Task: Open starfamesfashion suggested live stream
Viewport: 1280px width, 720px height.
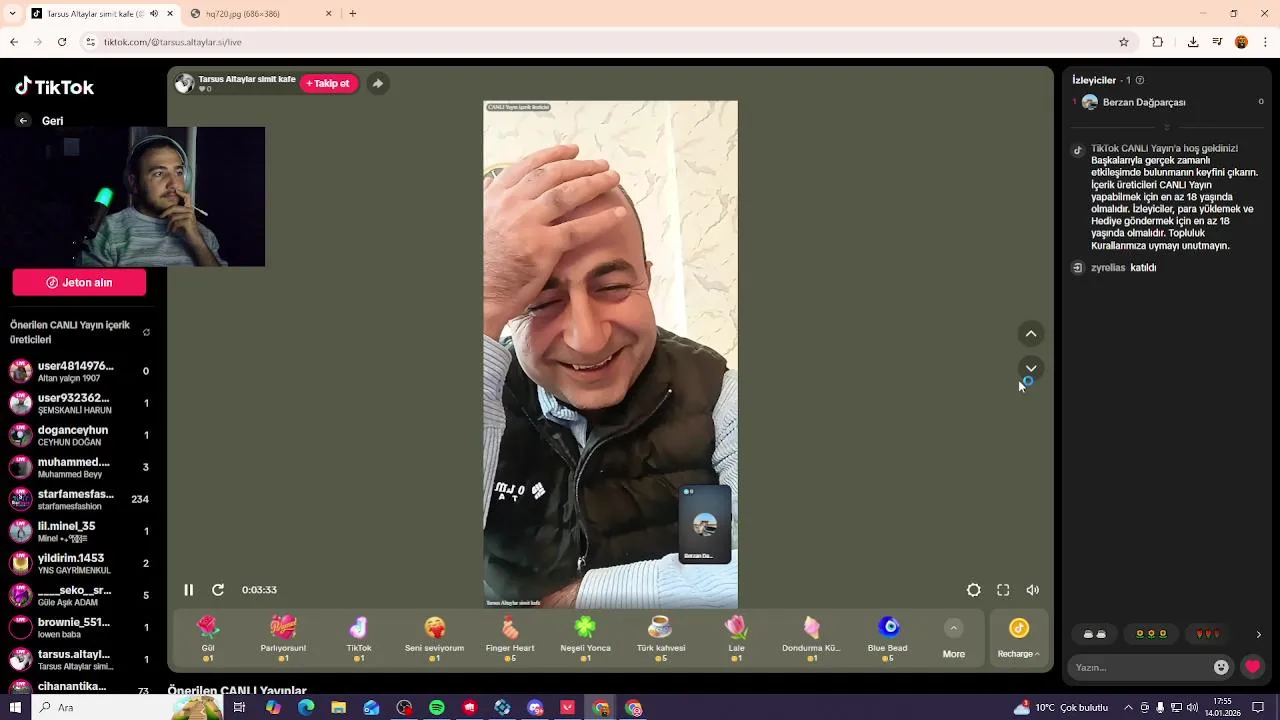Action: click(79, 499)
